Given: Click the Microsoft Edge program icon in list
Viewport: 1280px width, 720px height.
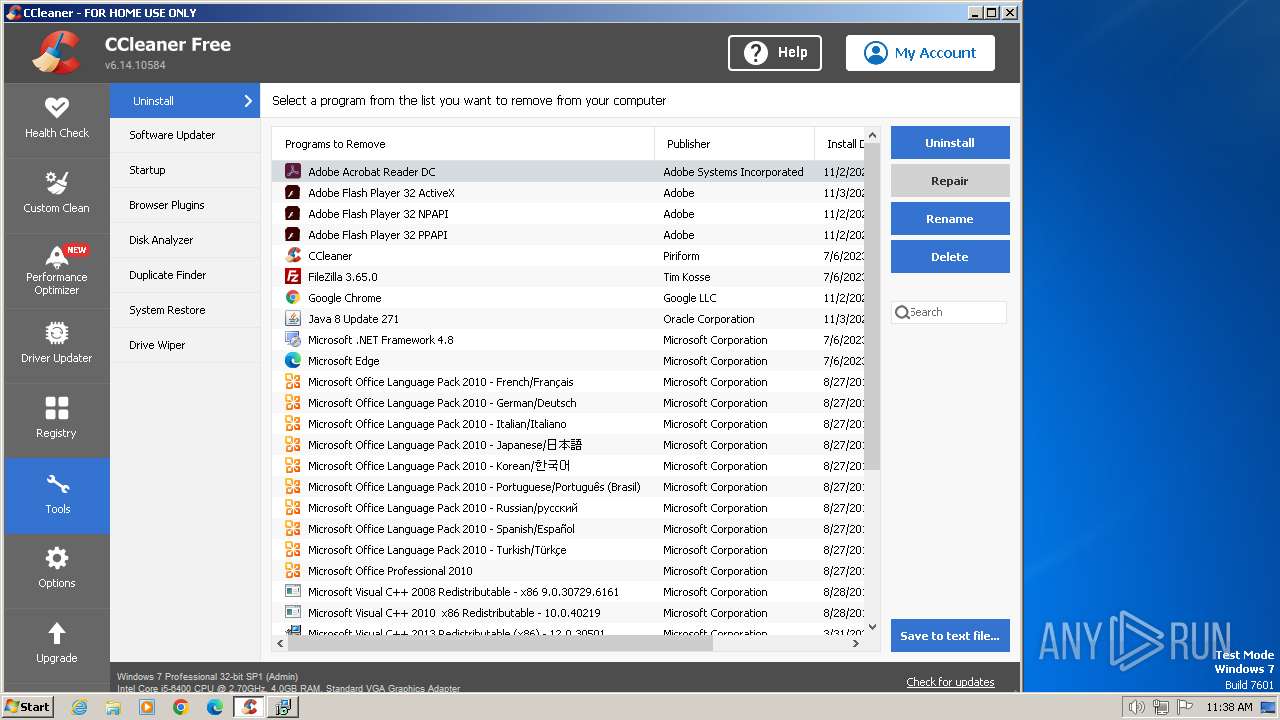Looking at the screenshot, I should 293,360.
